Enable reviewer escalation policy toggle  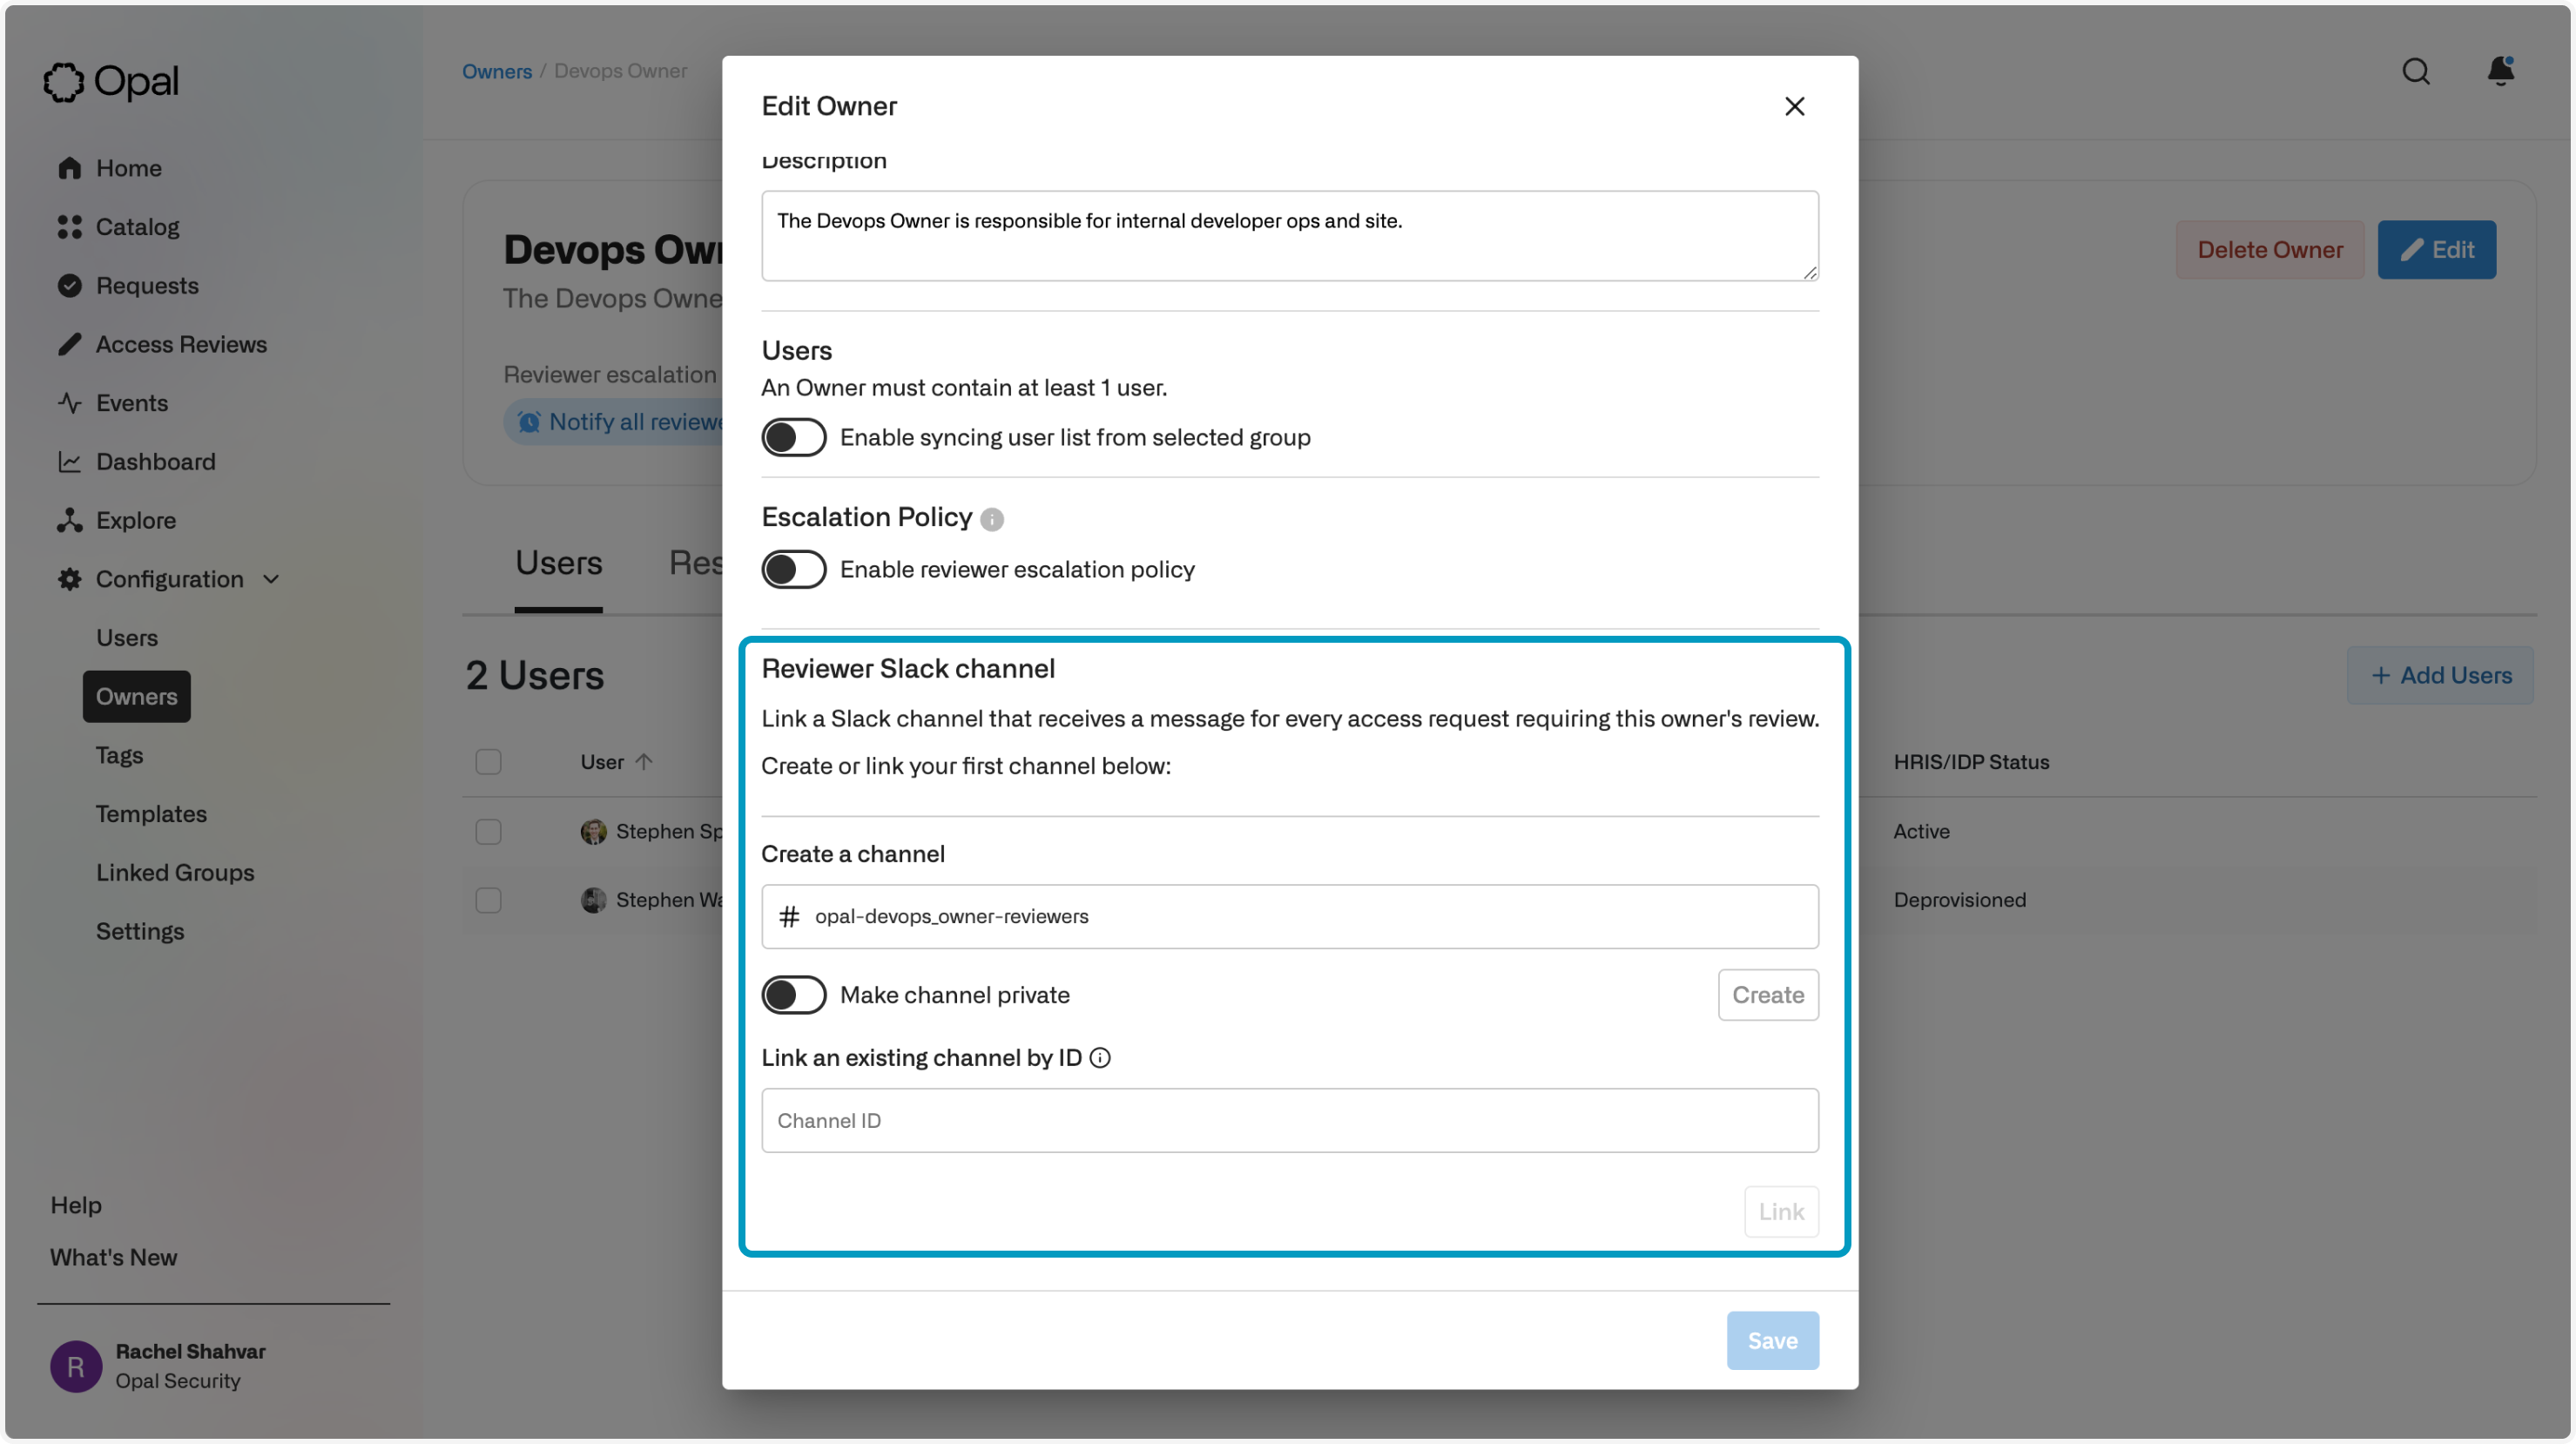click(x=793, y=569)
